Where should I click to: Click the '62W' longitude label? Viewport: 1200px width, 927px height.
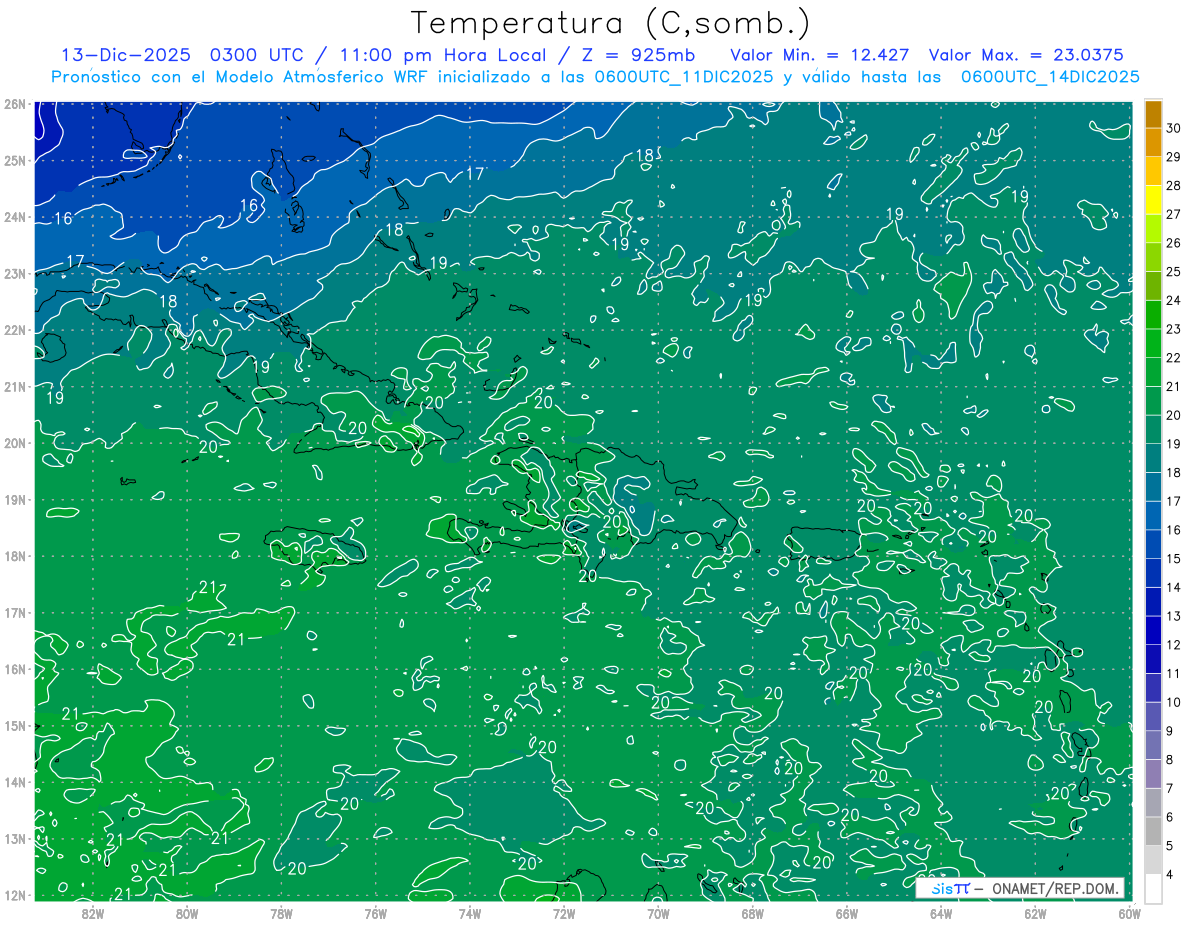pos(1036,914)
